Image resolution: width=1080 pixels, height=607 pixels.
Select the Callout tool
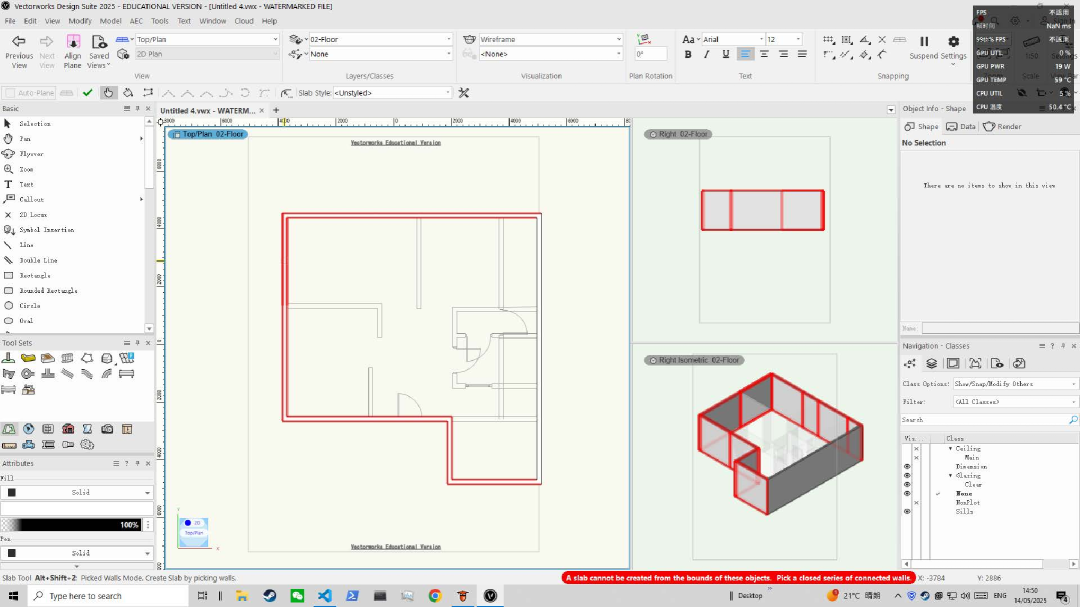pyautogui.click(x=31, y=199)
